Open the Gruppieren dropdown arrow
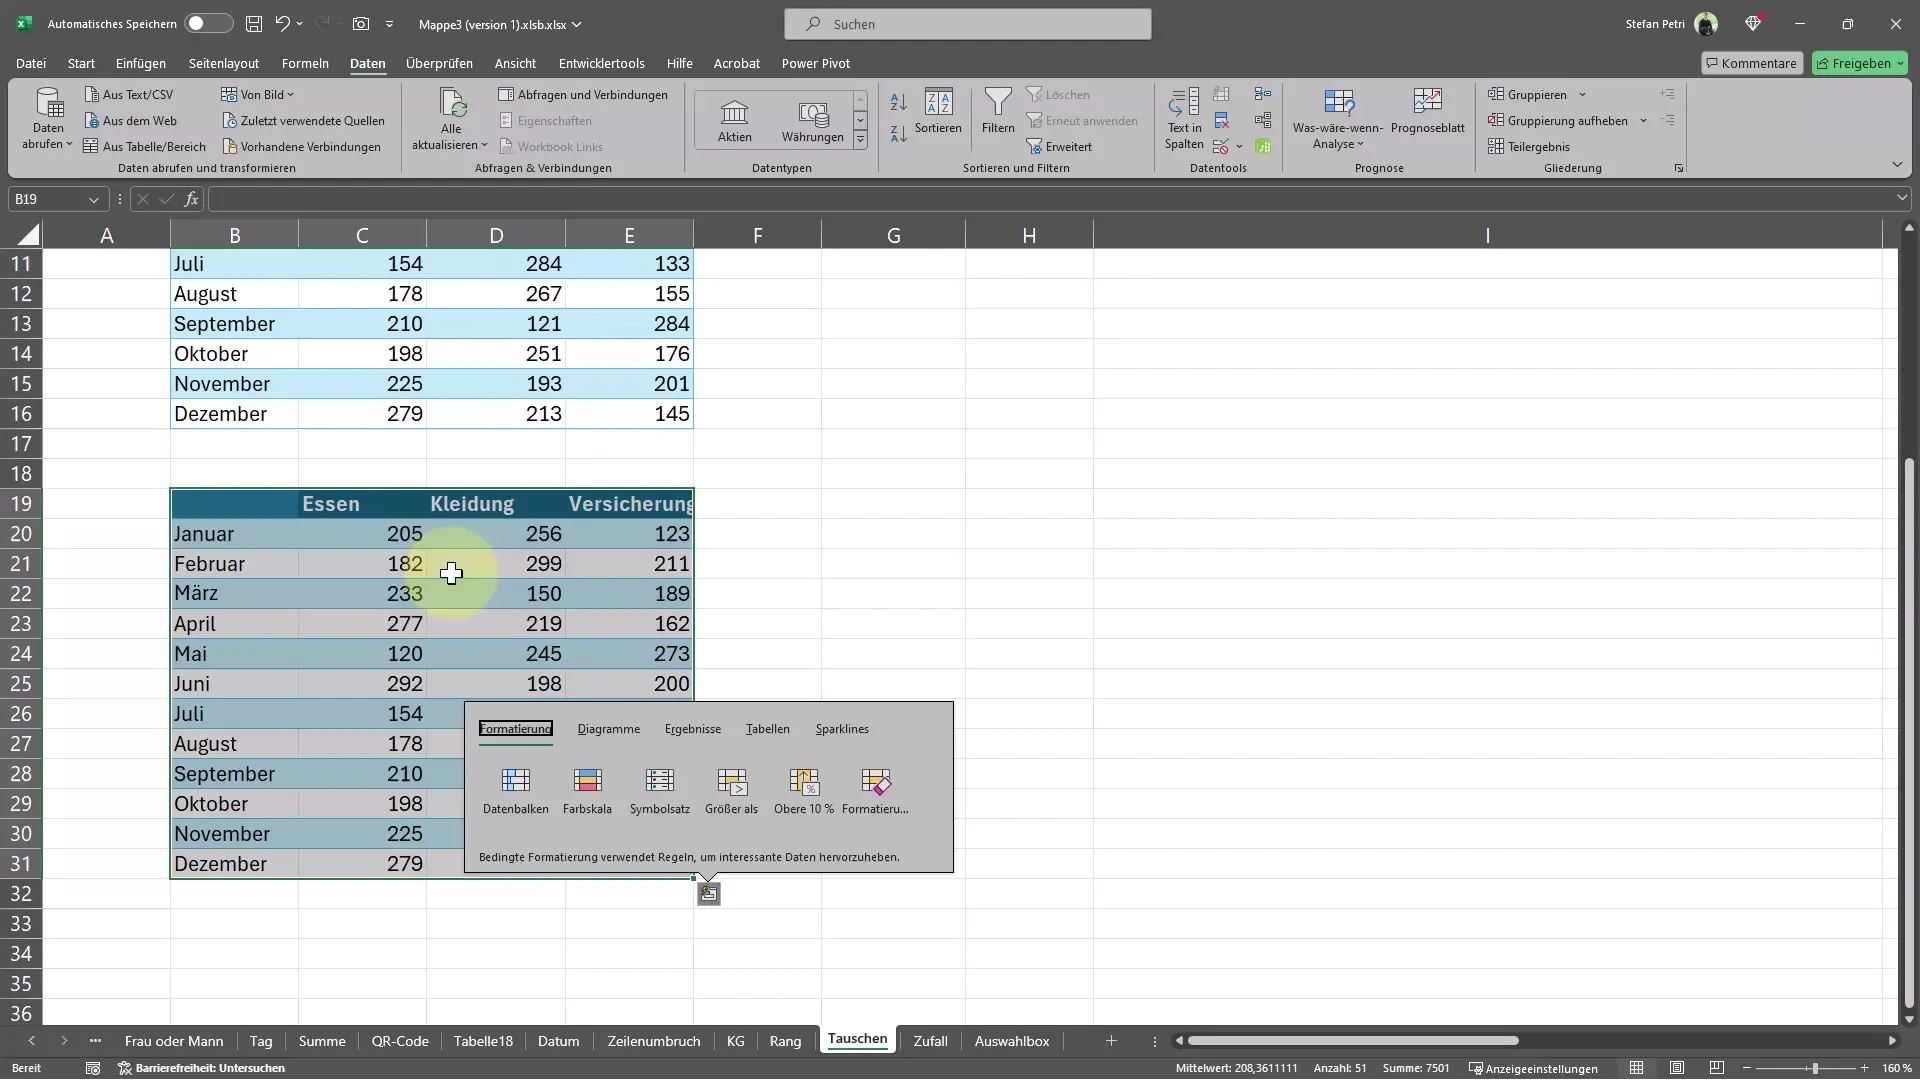 1582,95
